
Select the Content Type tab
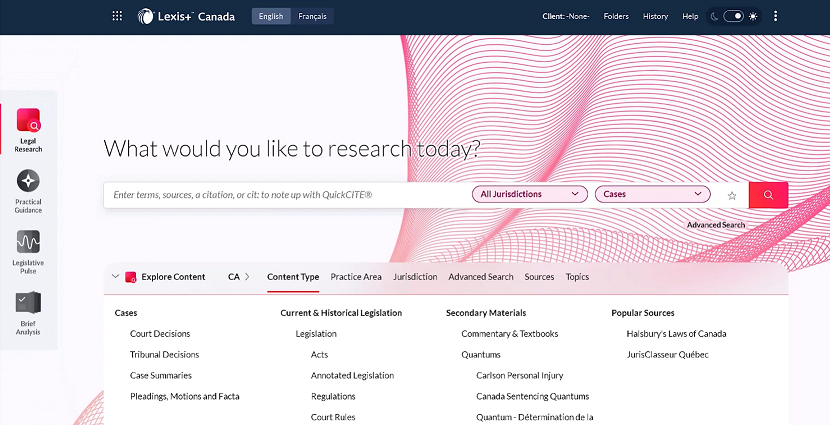click(293, 277)
